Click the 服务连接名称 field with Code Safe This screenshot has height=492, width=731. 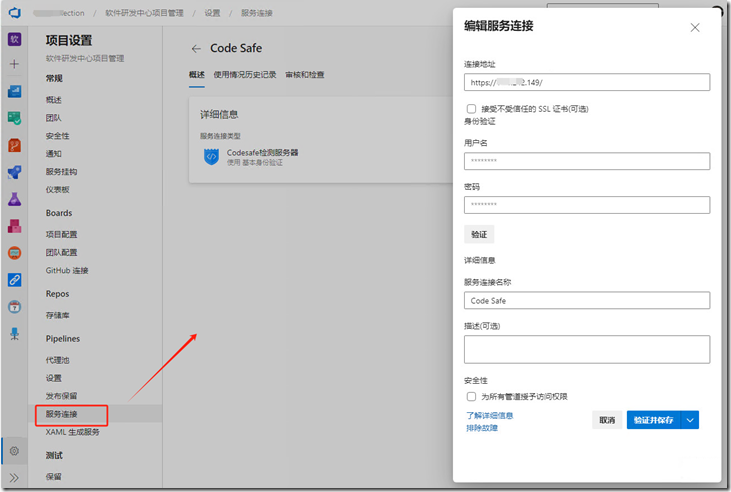(587, 300)
